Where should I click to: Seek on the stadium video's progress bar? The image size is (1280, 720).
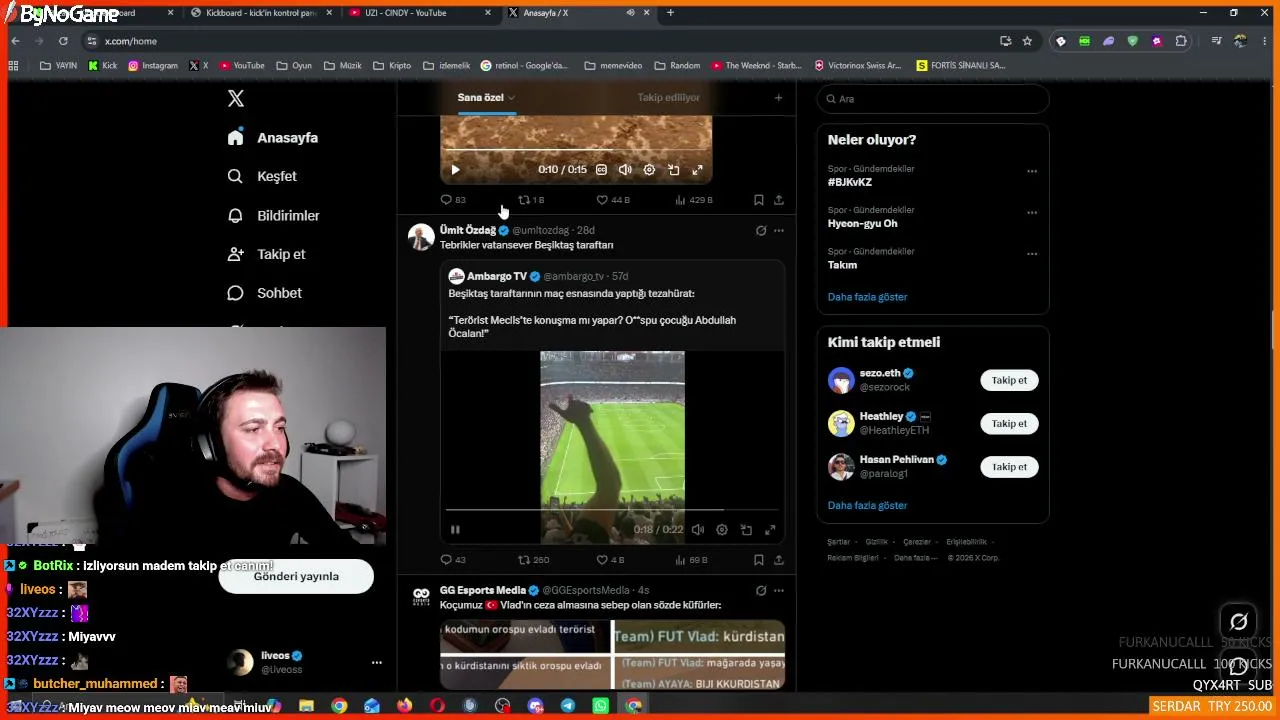pos(612,510)
